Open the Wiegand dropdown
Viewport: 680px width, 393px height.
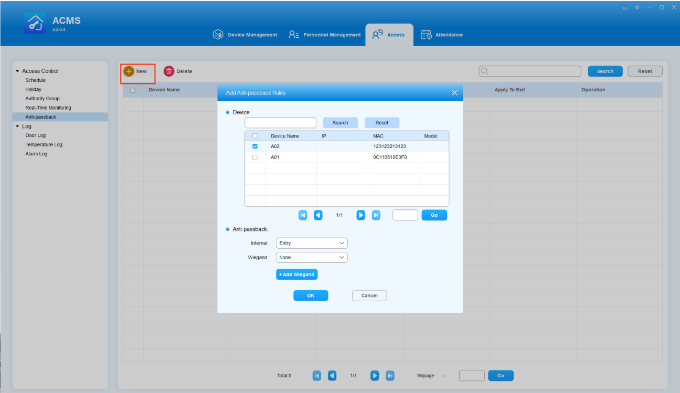click(312, 257)
